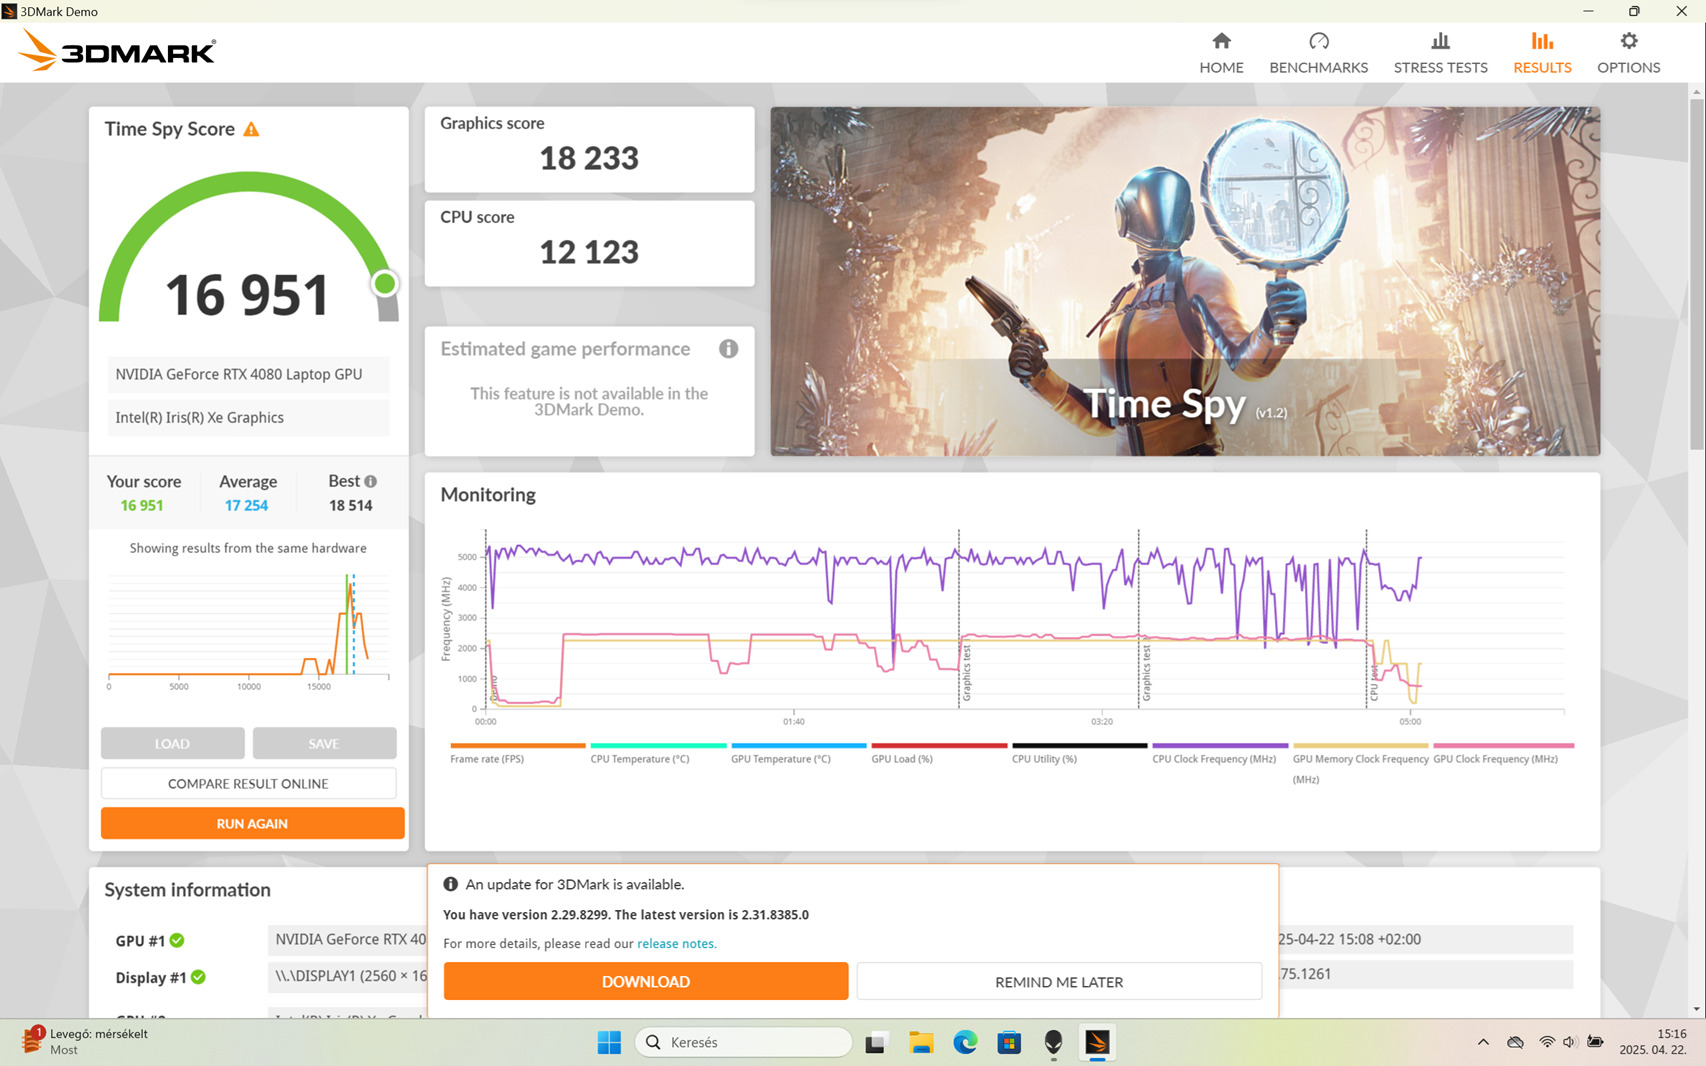
Task: Click the volume speaker tray icon
Action: (1569, 1042)
